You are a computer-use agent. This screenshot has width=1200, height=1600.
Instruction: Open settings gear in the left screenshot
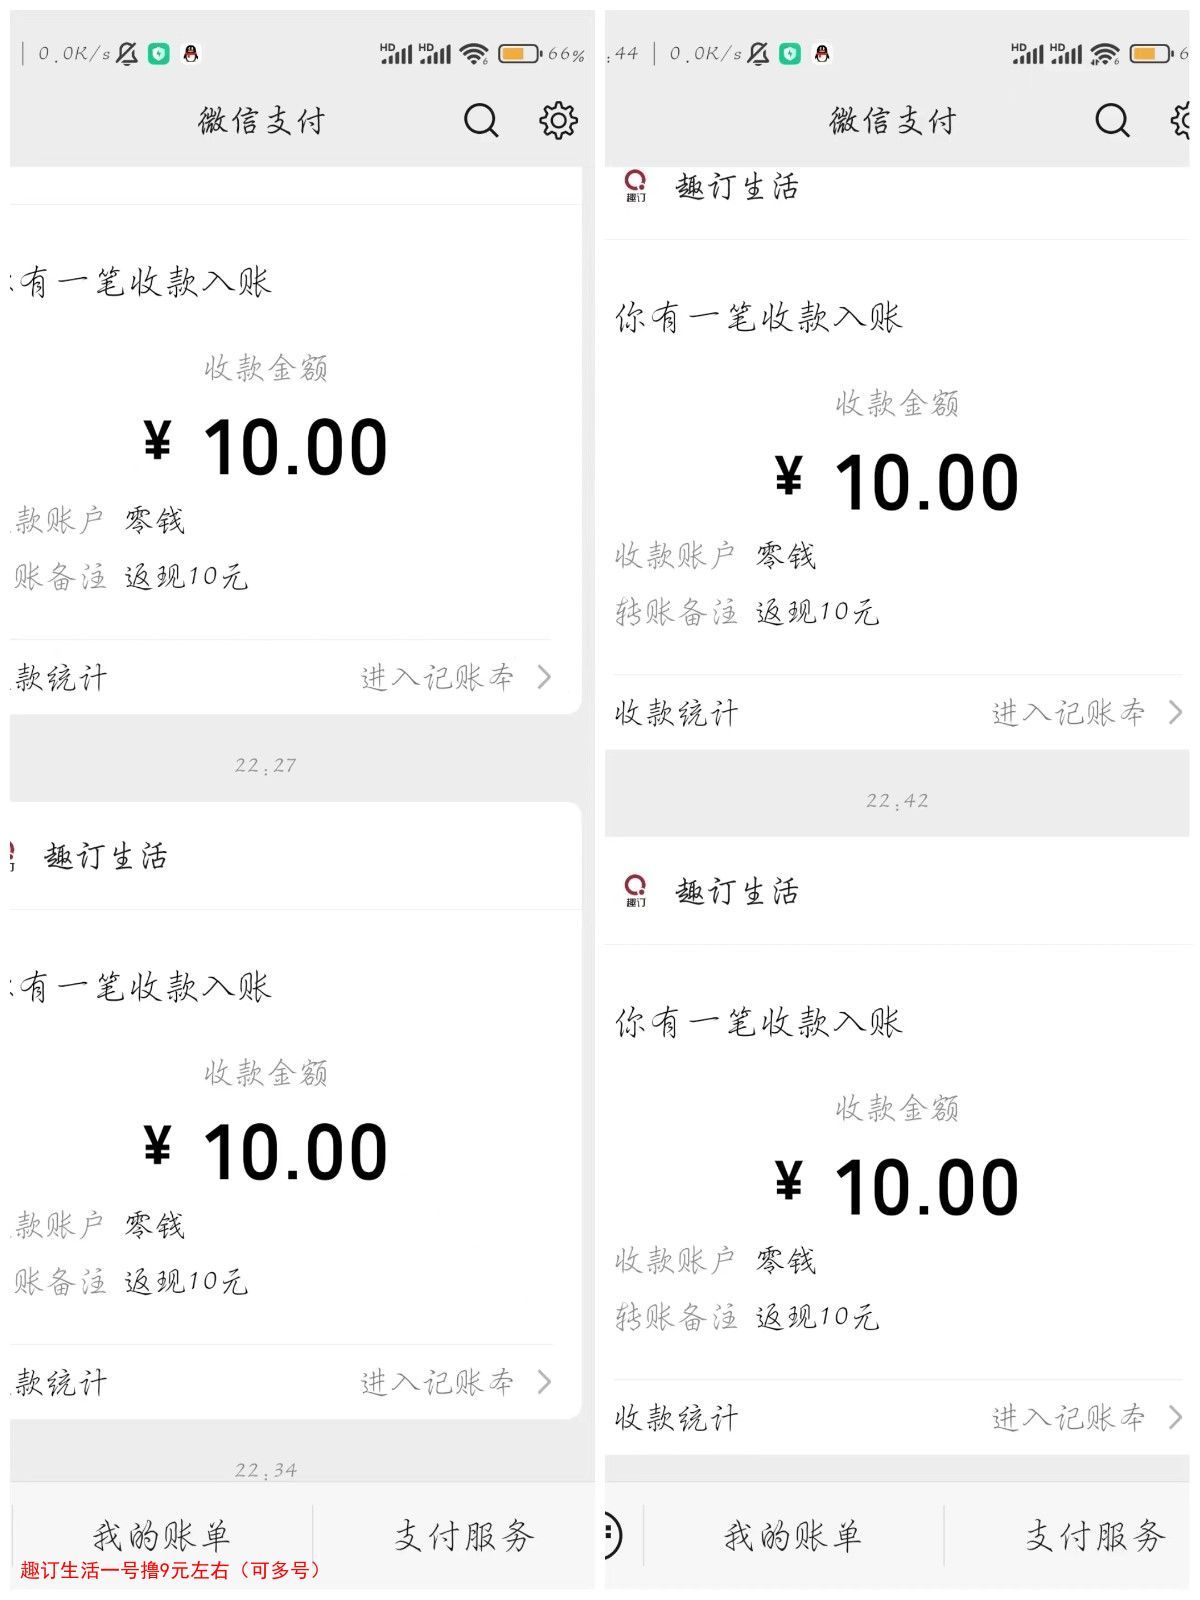(558, 121)
